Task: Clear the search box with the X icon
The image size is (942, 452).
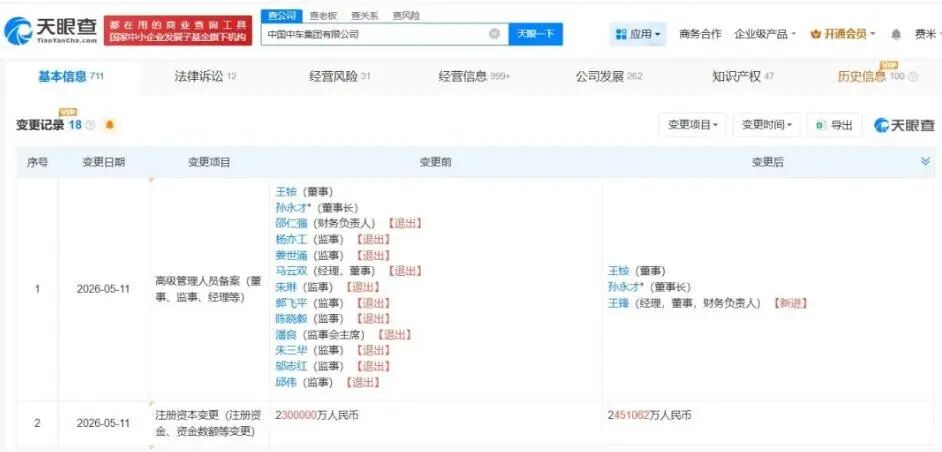Action: point(494,34)
